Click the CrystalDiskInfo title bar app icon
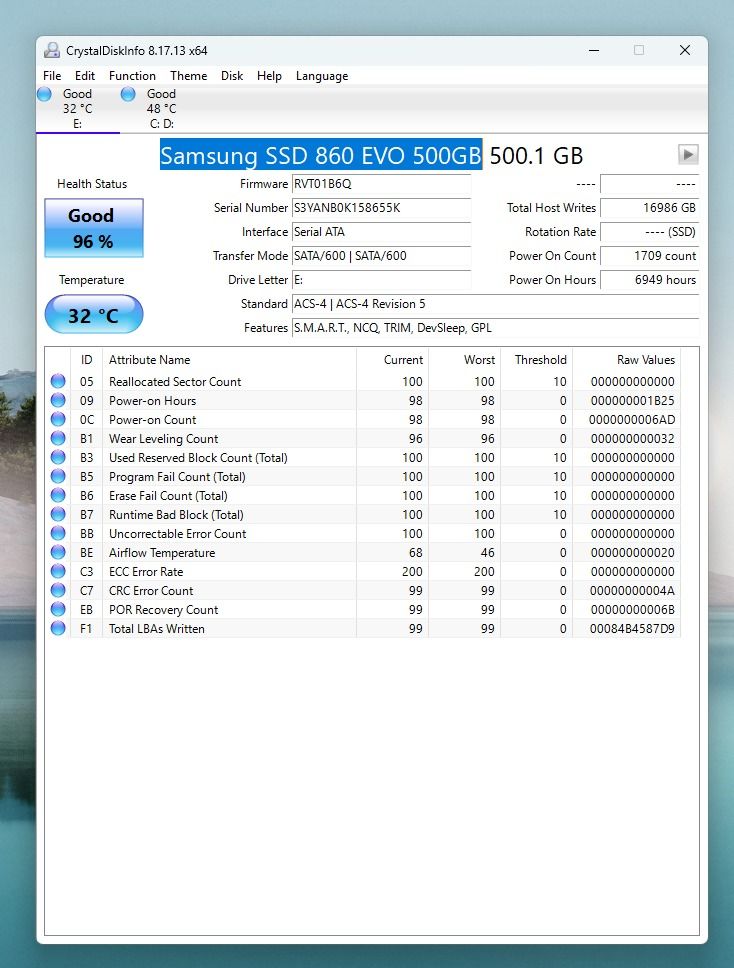 pyautogui.click(x=52, y=50)
